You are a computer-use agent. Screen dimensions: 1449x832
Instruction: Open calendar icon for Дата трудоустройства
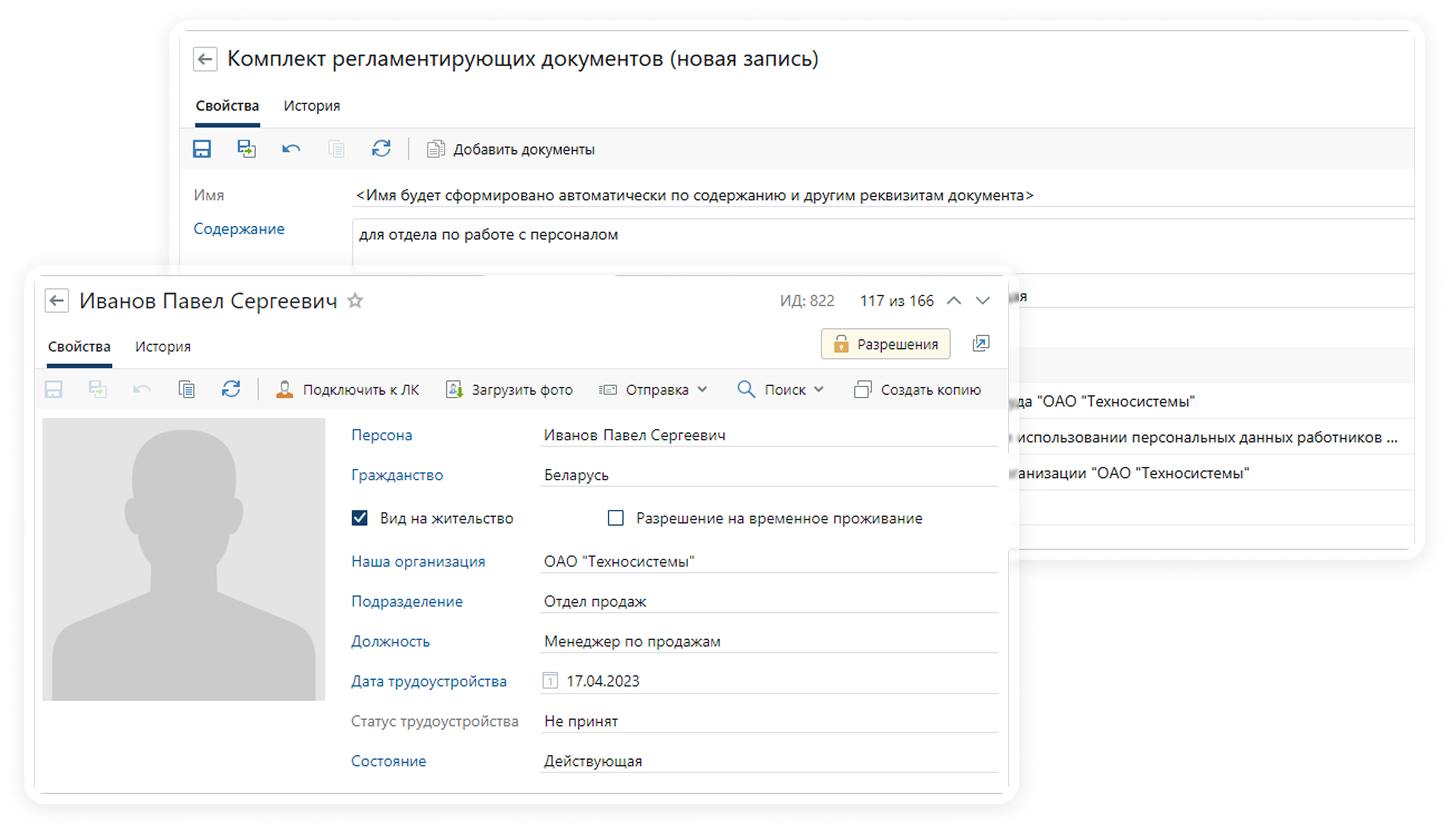(550, 681)
